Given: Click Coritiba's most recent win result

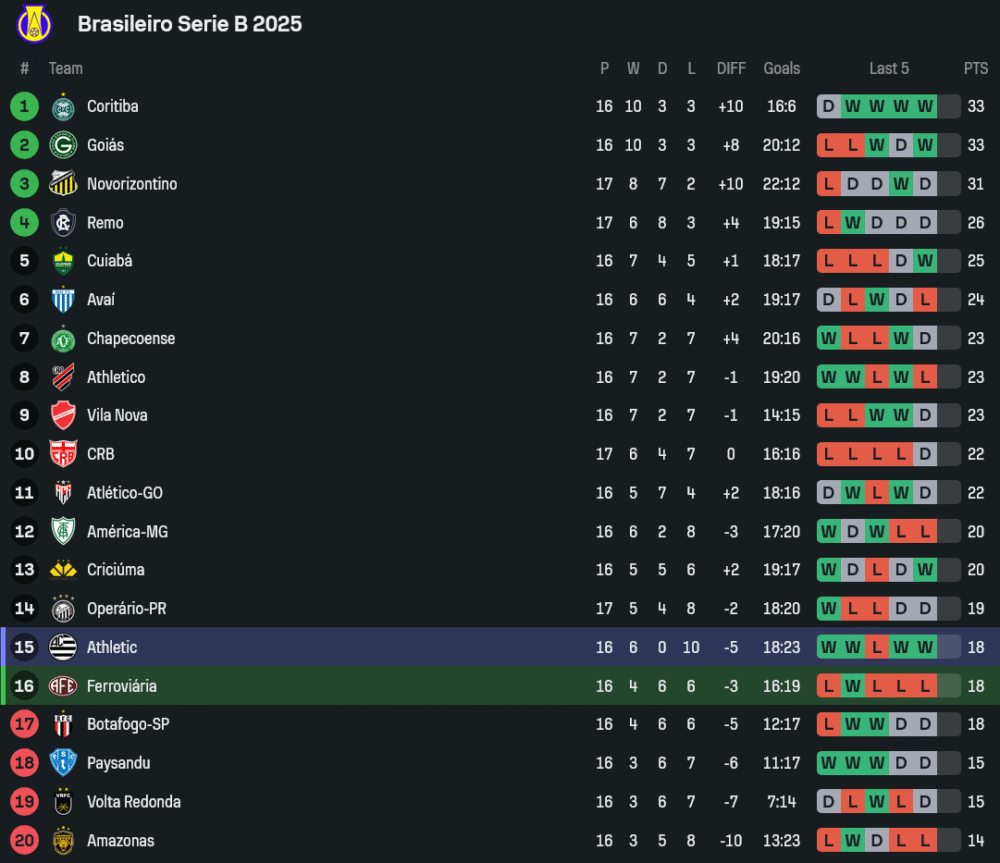Looking at the screenshot, I should pos(925,107).
